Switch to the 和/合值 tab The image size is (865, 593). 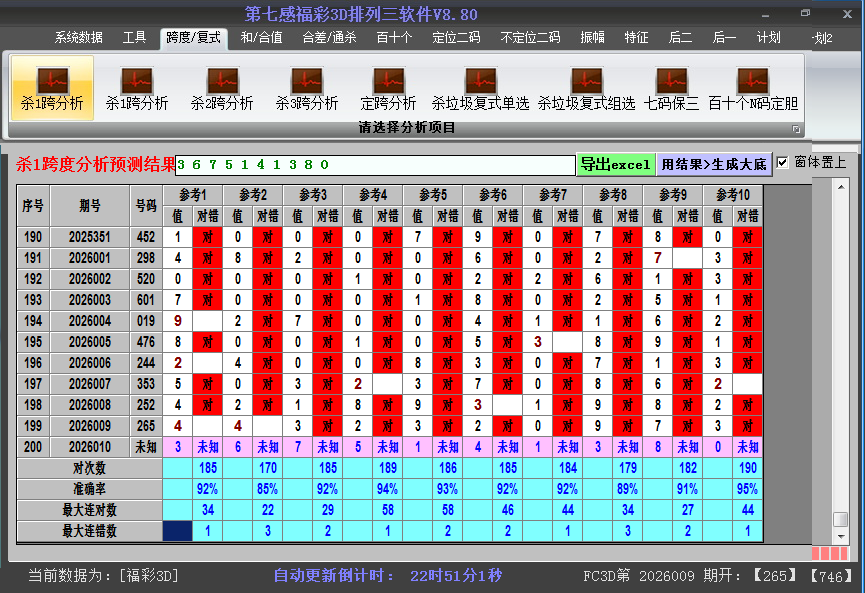261,38
